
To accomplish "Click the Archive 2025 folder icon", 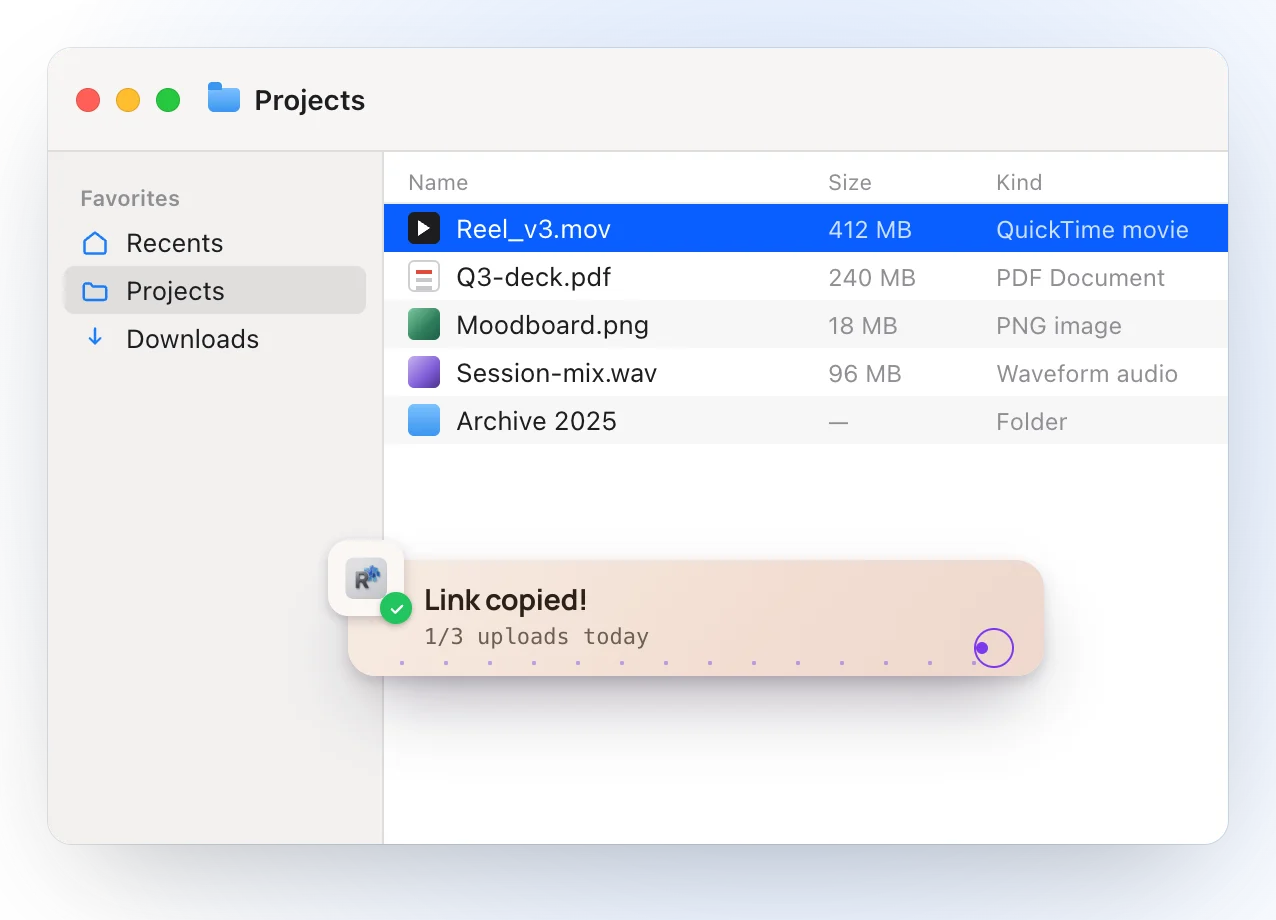I will (424, 421).
